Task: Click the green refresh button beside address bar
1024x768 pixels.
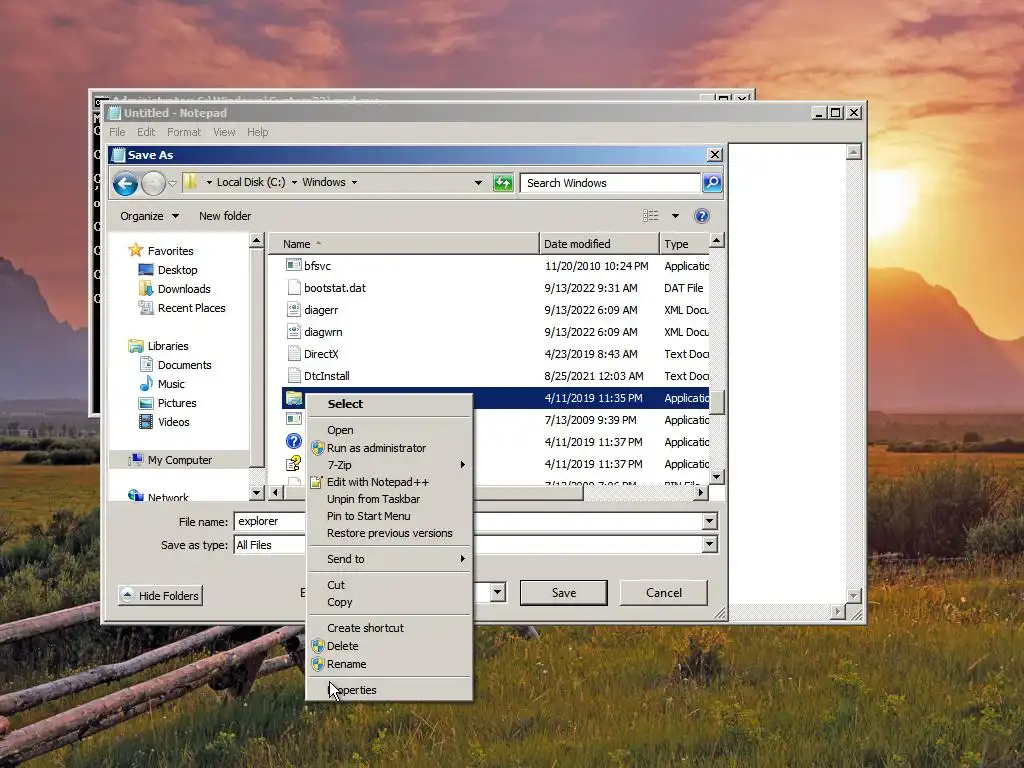Action: click(503, 183)
